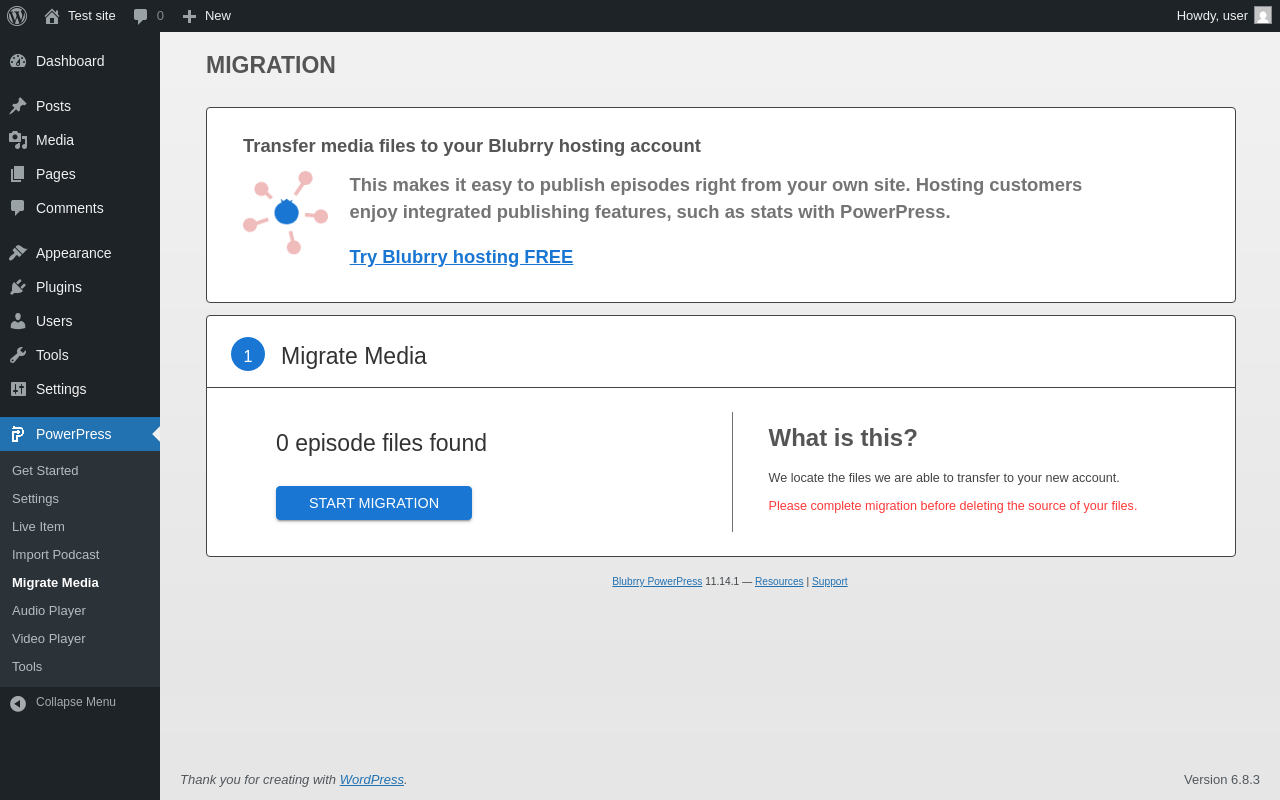This screenshot has width=1280, height=800.
Task: Click the Howdy, user account text
Action: pyautogui.click(x=1212, y=15)
